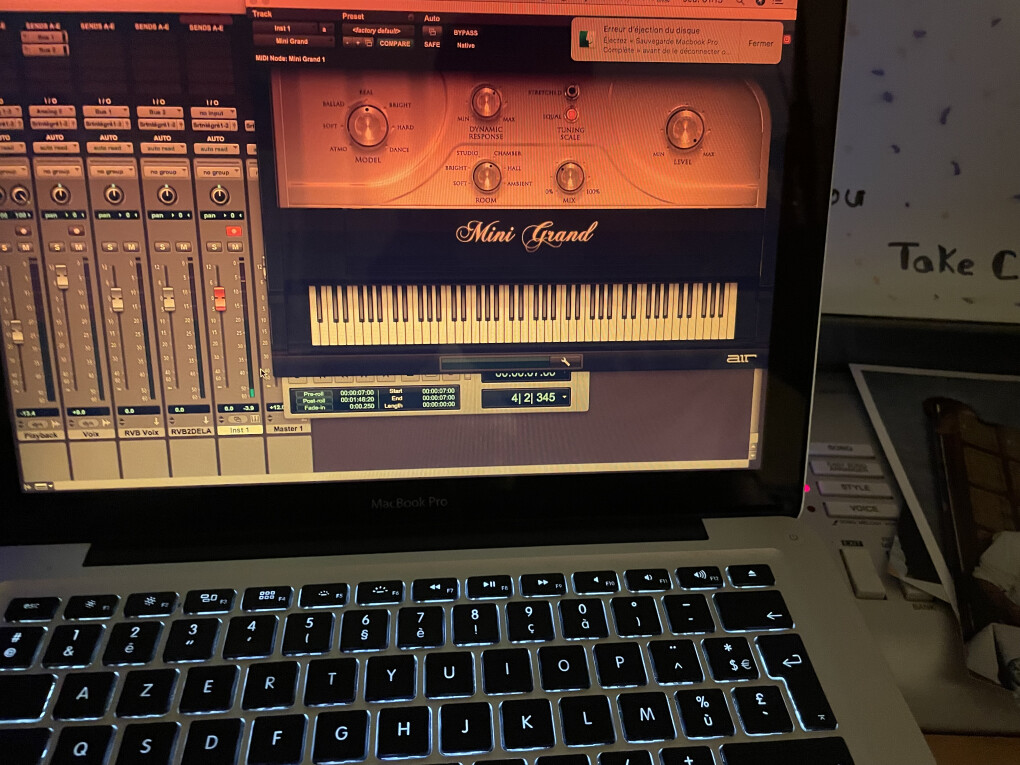Open the Bus 1 input selector on RVB Voix

(105, 111)
